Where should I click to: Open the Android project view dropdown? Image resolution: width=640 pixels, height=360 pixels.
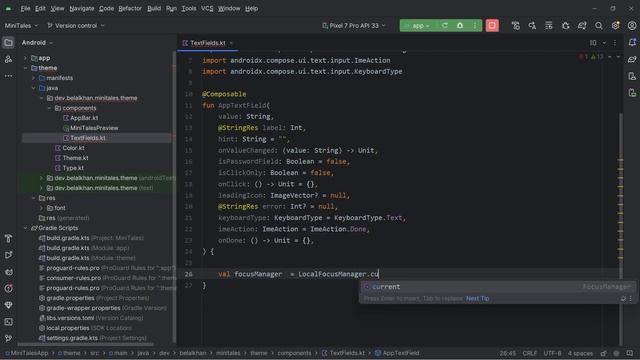pos(37,43)
